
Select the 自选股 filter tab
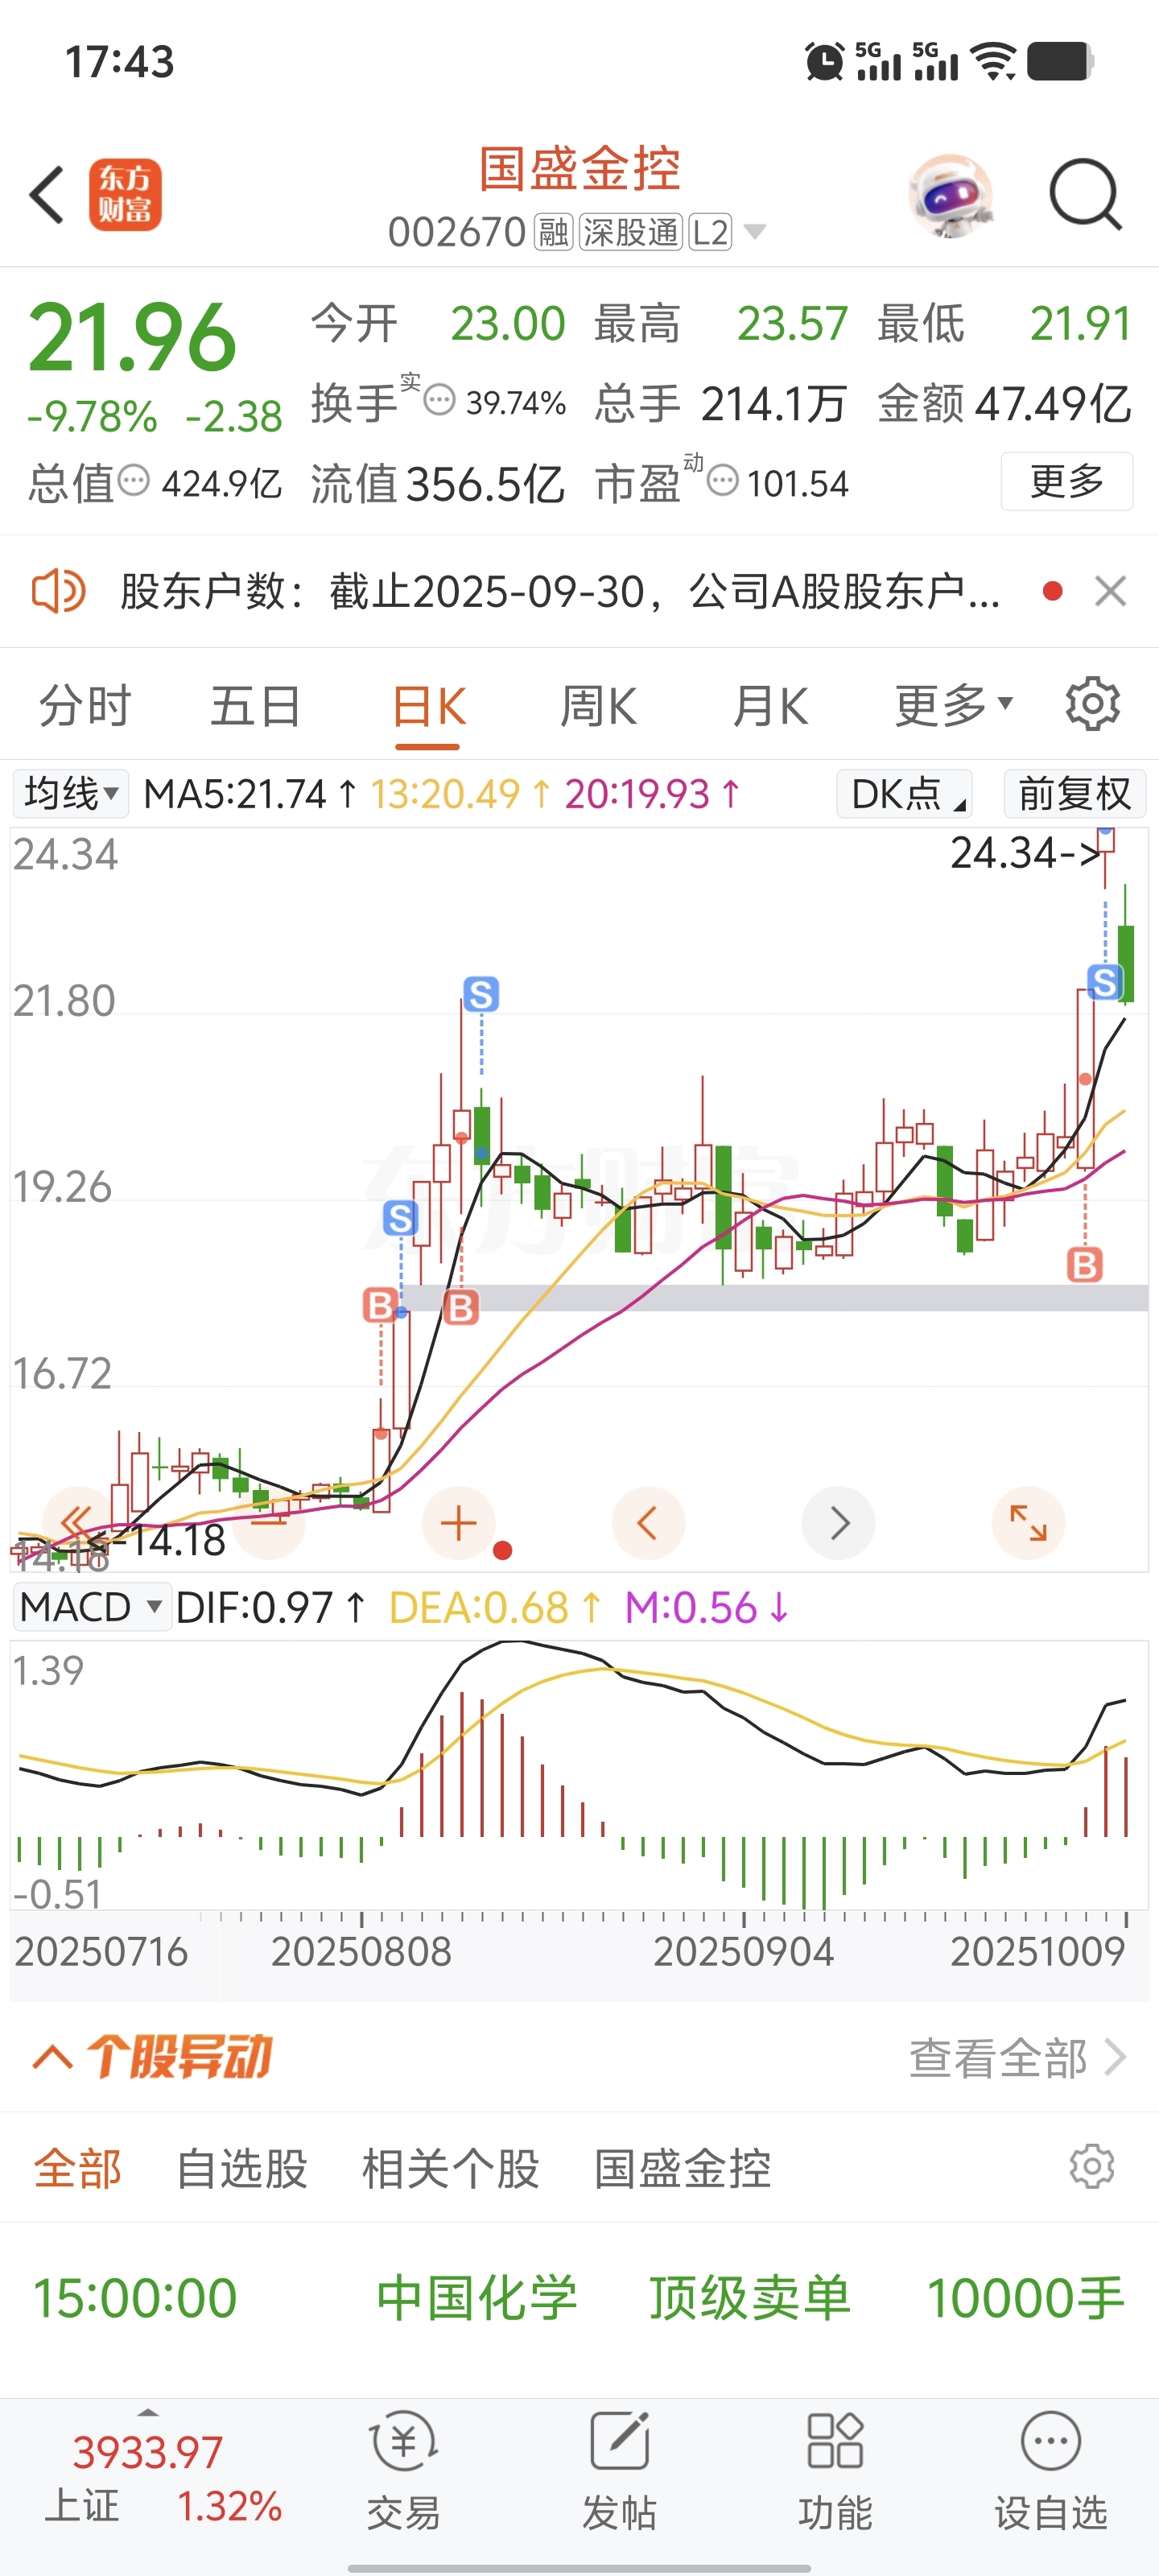(242, 2168)
